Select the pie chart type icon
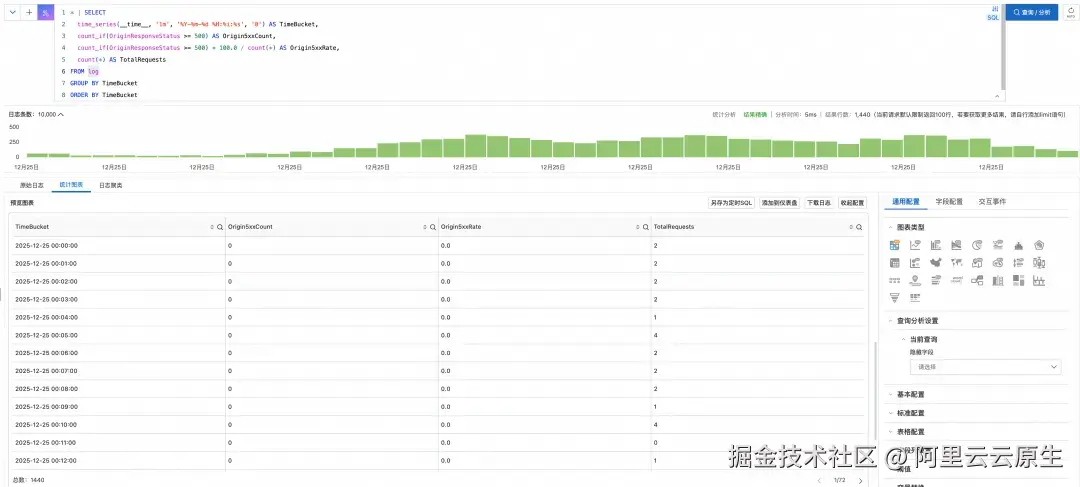1080x487 pixels. pos(977,245)
